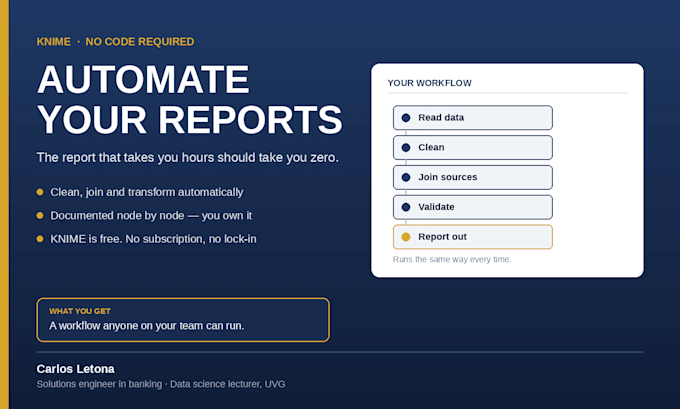This screenshot has width=680, height=409.
Task: Click the 'Solutions engineer in banking' subtitle
Action: pyautogui.click(x=99, y=384)
